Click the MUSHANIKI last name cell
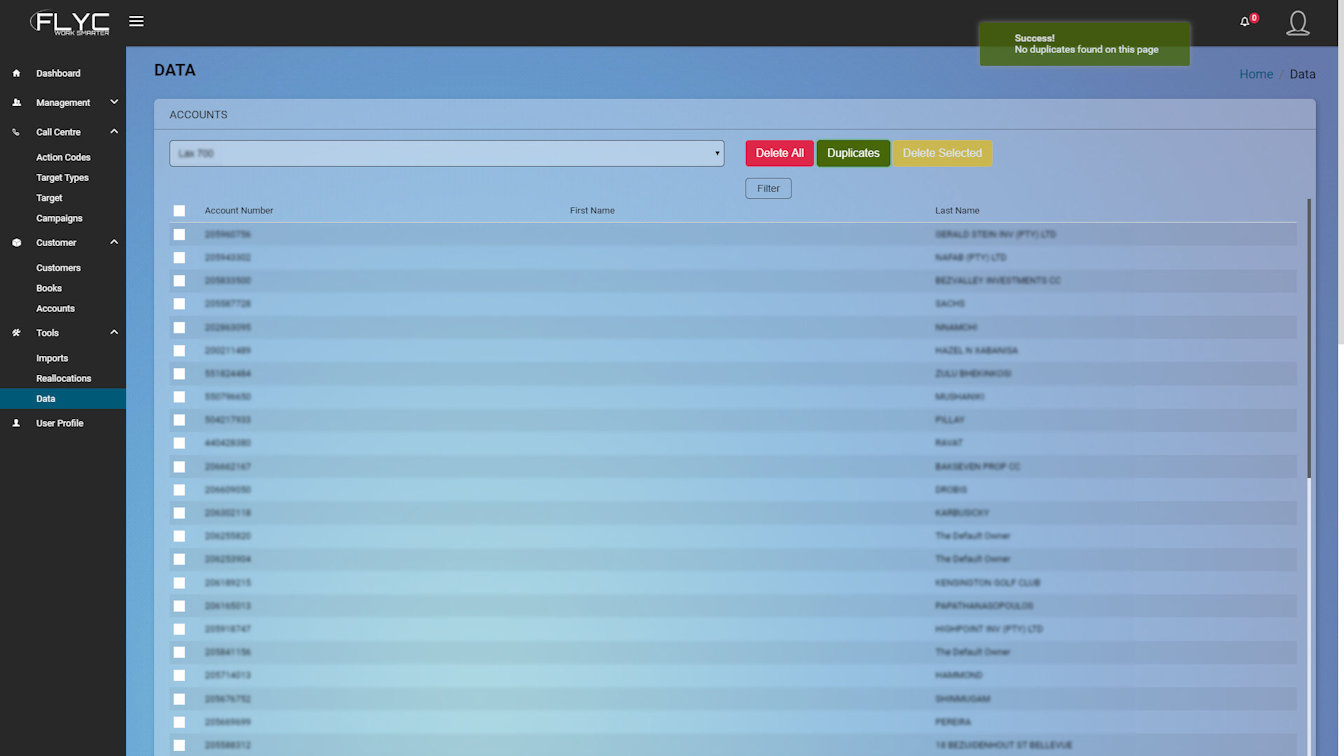The height and width of the screenshot is (756, 1344). (x=960, y=397)
